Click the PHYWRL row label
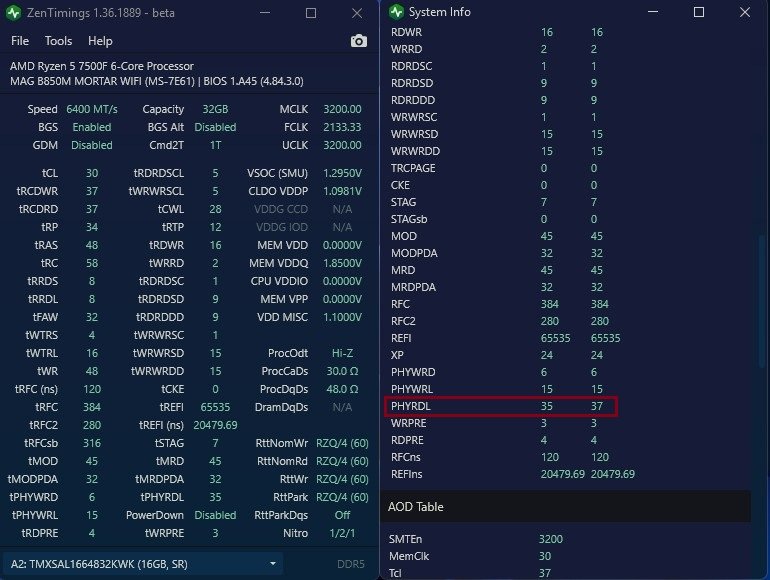The width and height of the screenshot is (770, 580). (412, 389)
